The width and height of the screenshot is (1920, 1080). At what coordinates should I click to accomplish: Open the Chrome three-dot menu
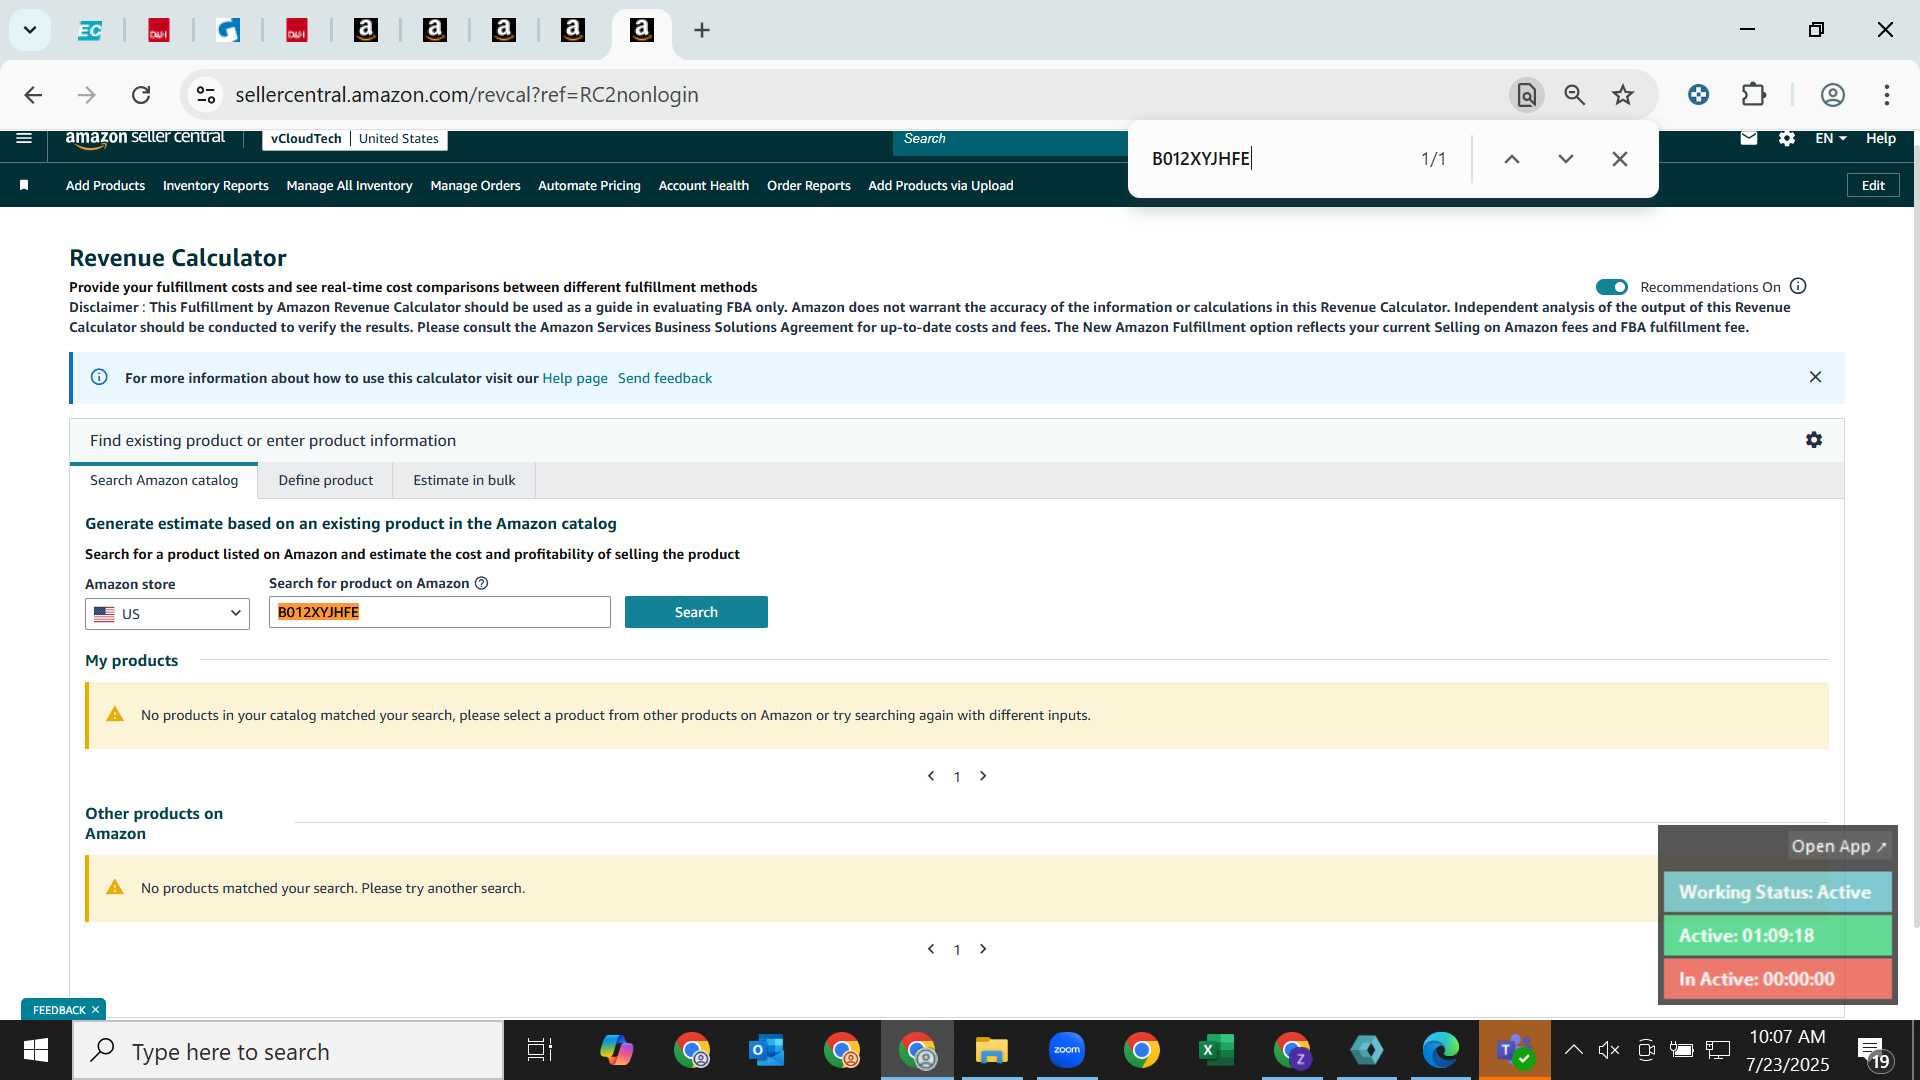point(1886,95)
